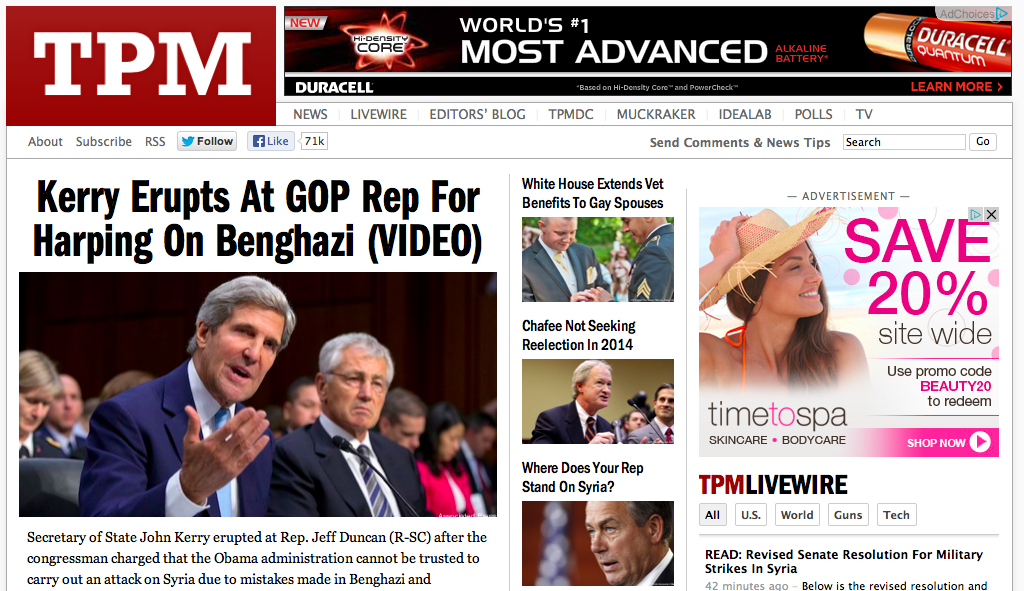Click the AdChoices icon on spa ad
Viewport: 1024px width, 591px height.
976,214
